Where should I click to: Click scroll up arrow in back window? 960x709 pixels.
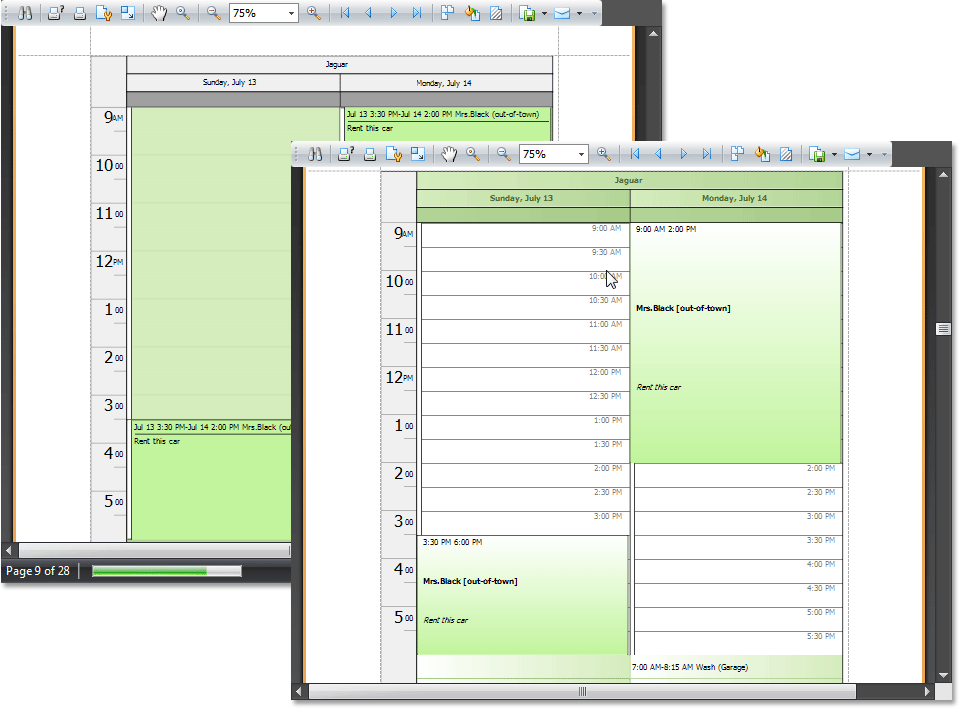coord(653,34)
